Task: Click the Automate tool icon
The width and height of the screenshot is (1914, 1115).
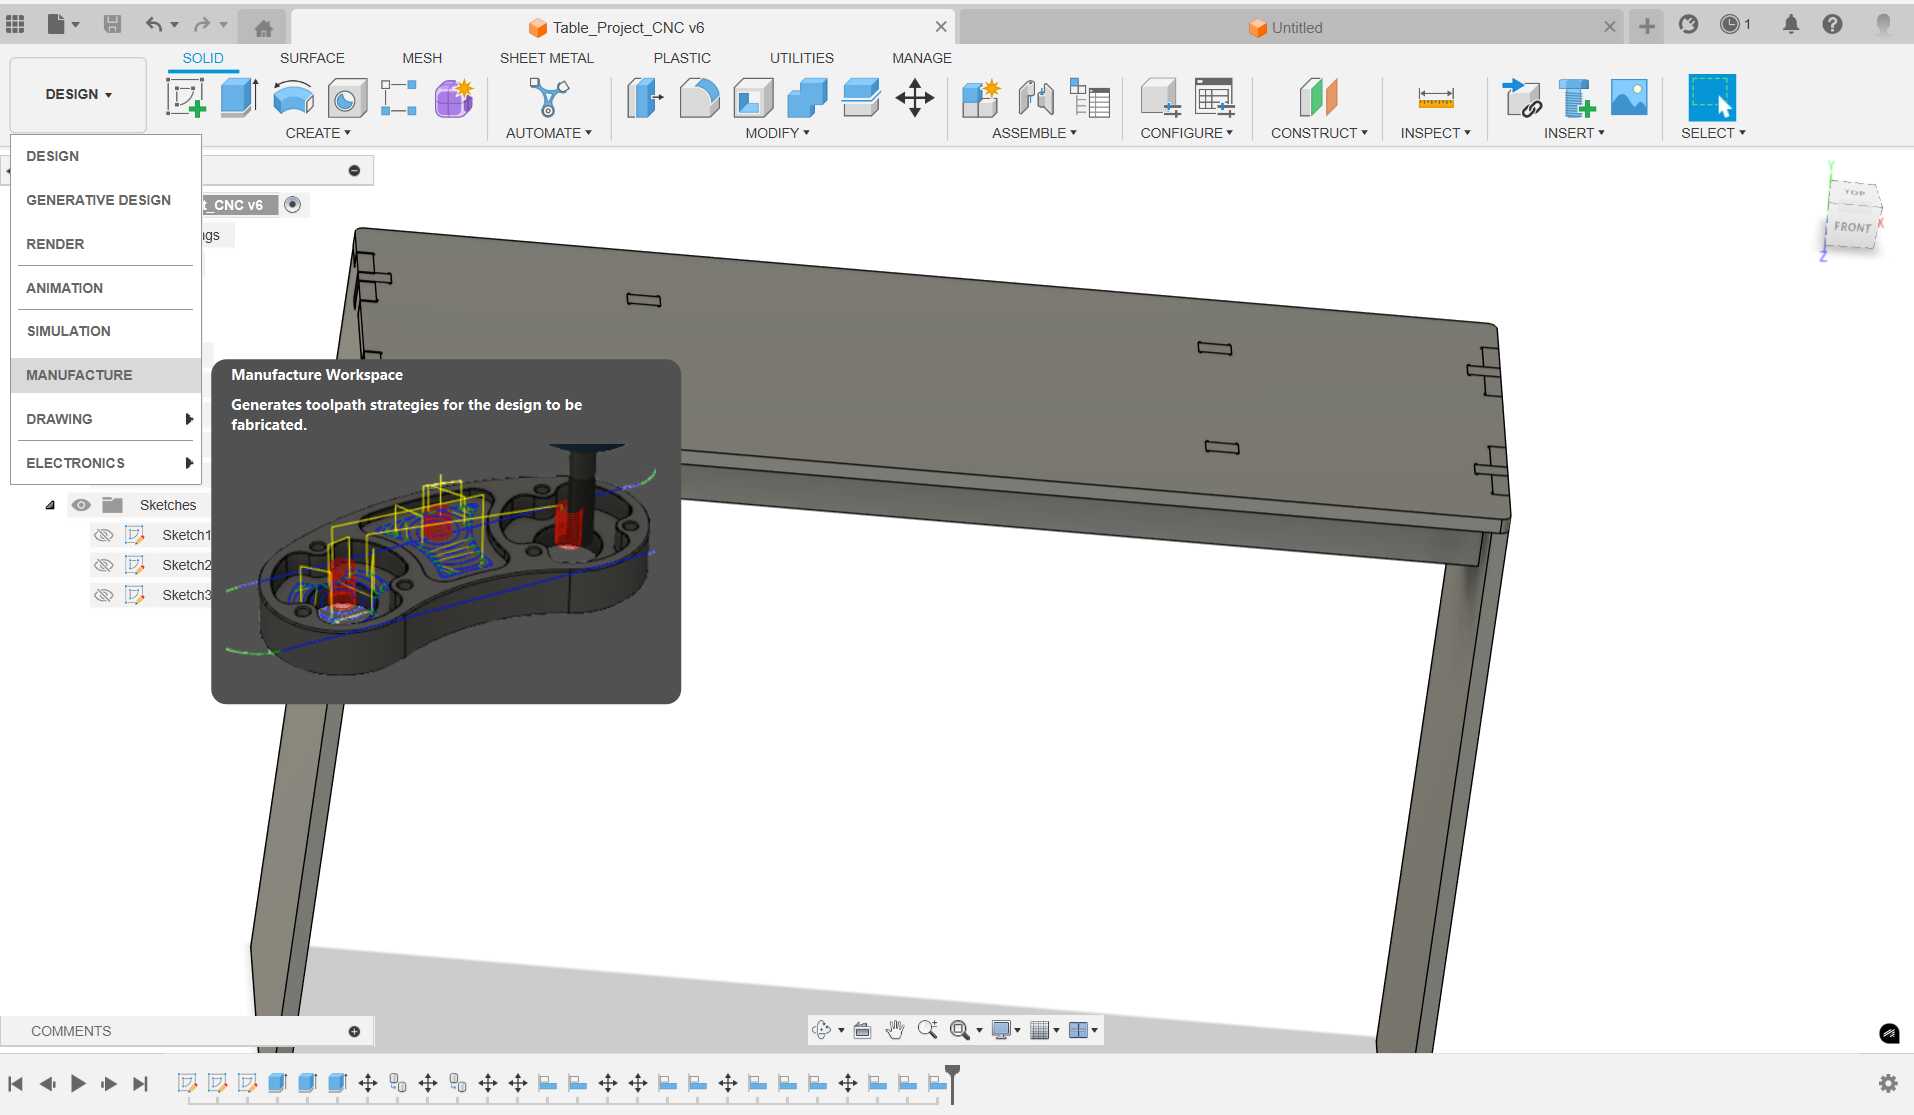Action: [548, 98]
